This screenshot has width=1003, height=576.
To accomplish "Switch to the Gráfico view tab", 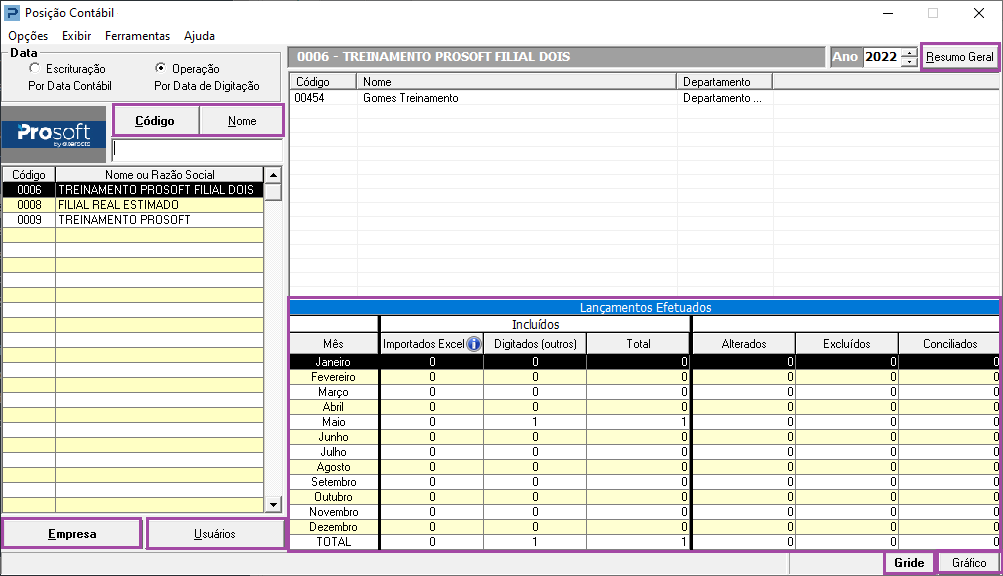I will 968,563.
